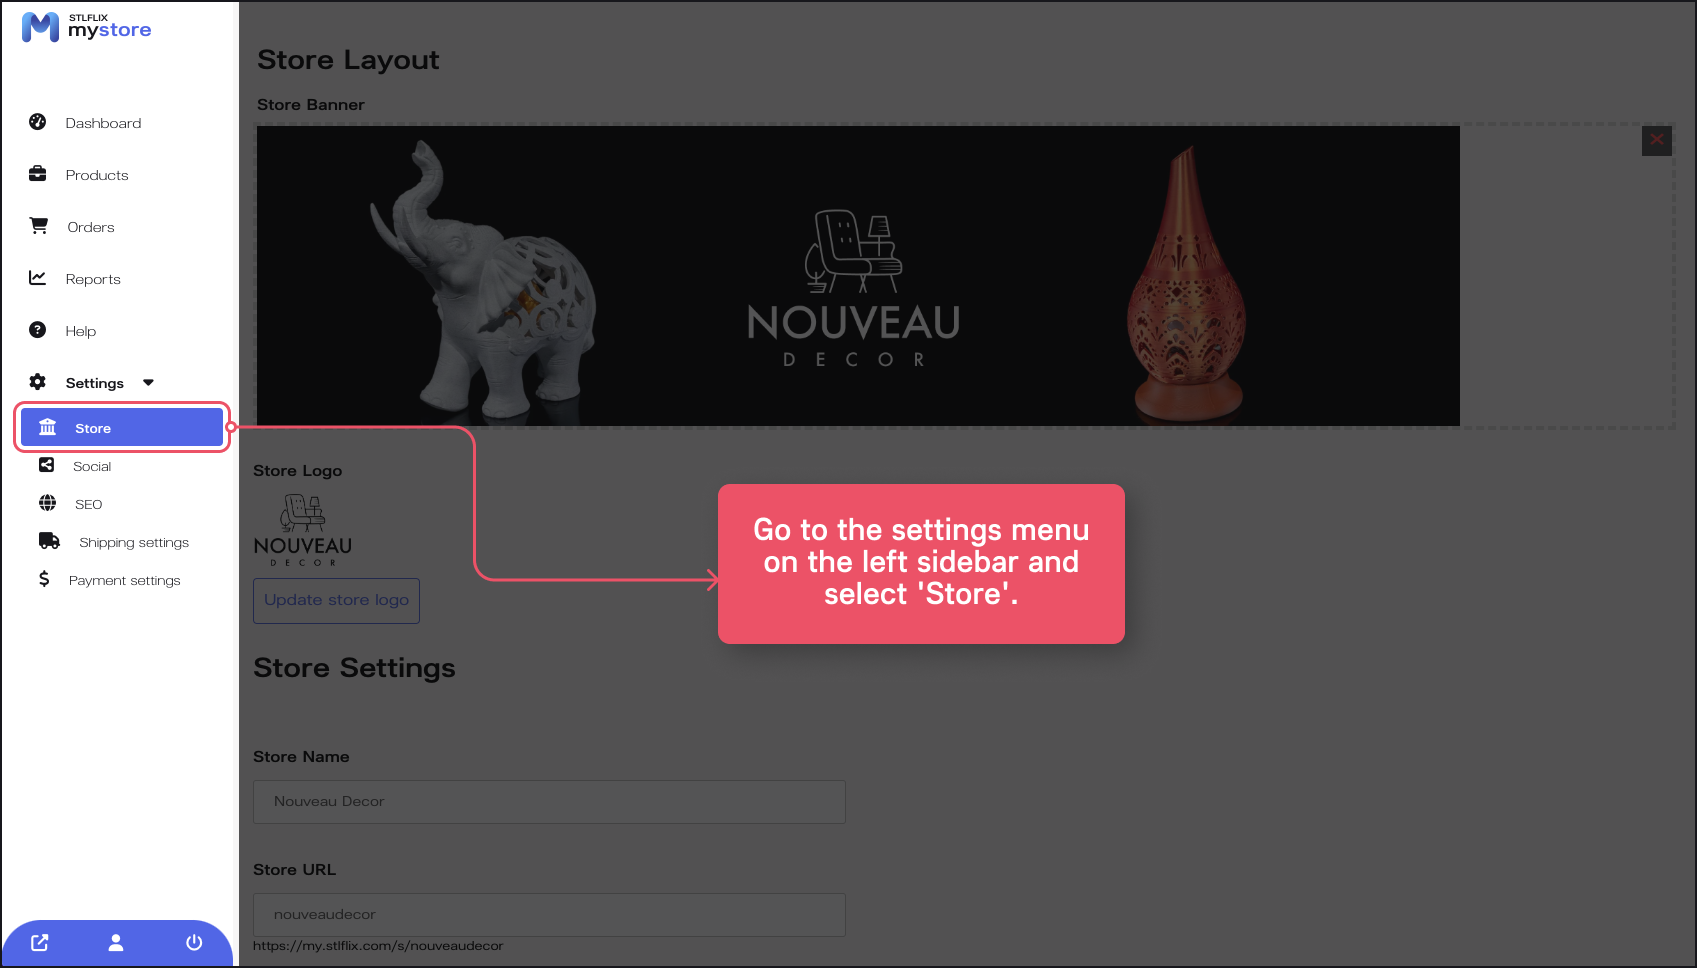Open Payment settings
This screenshot has height=968, width=1697.
tap(124, 580)
